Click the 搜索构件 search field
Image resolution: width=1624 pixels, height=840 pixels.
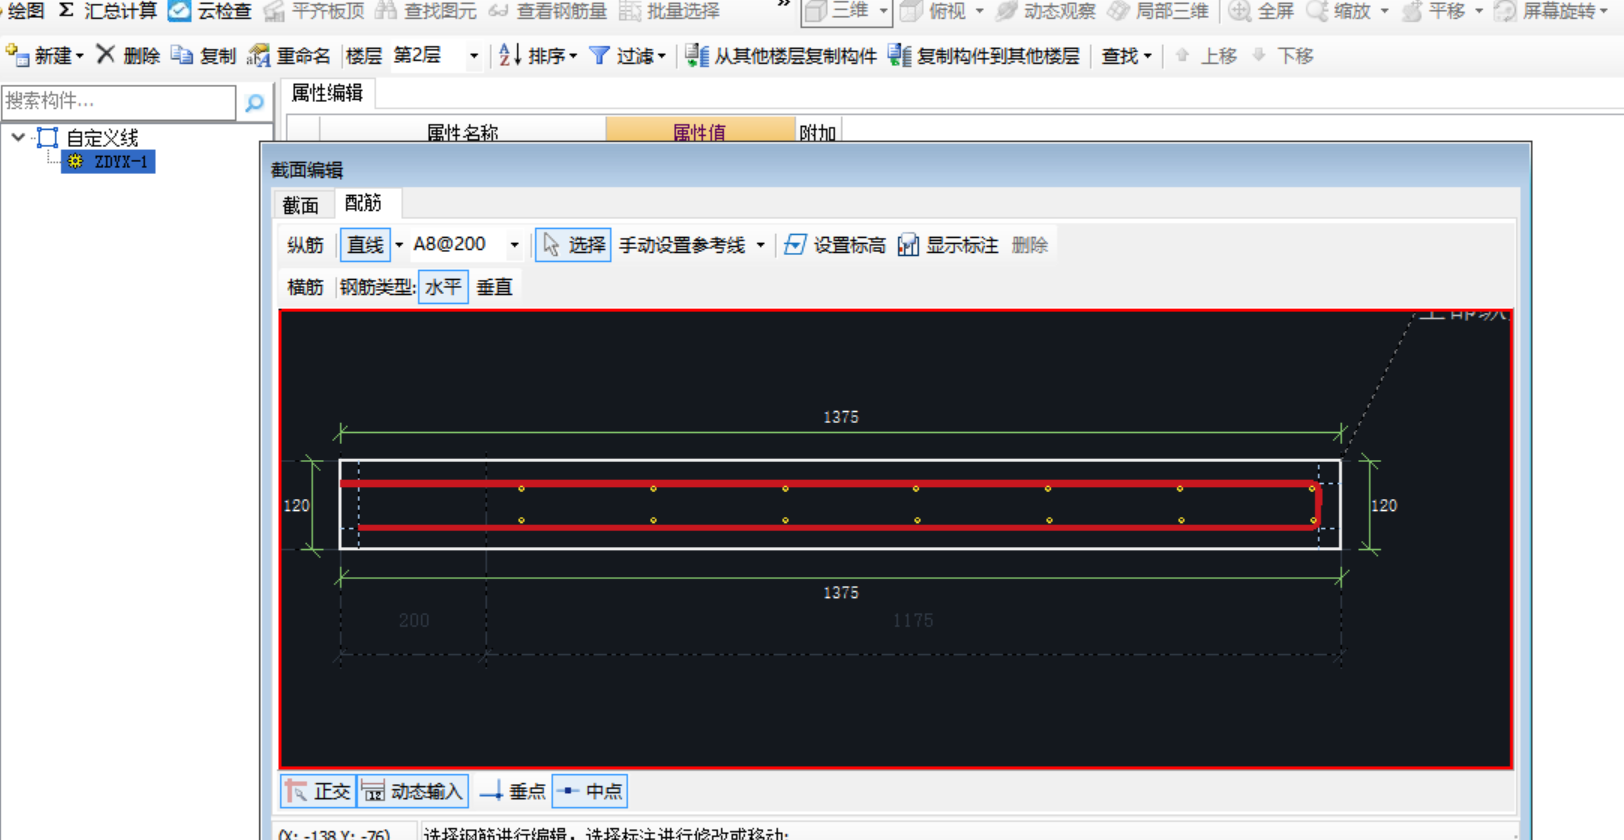(118, 102)
